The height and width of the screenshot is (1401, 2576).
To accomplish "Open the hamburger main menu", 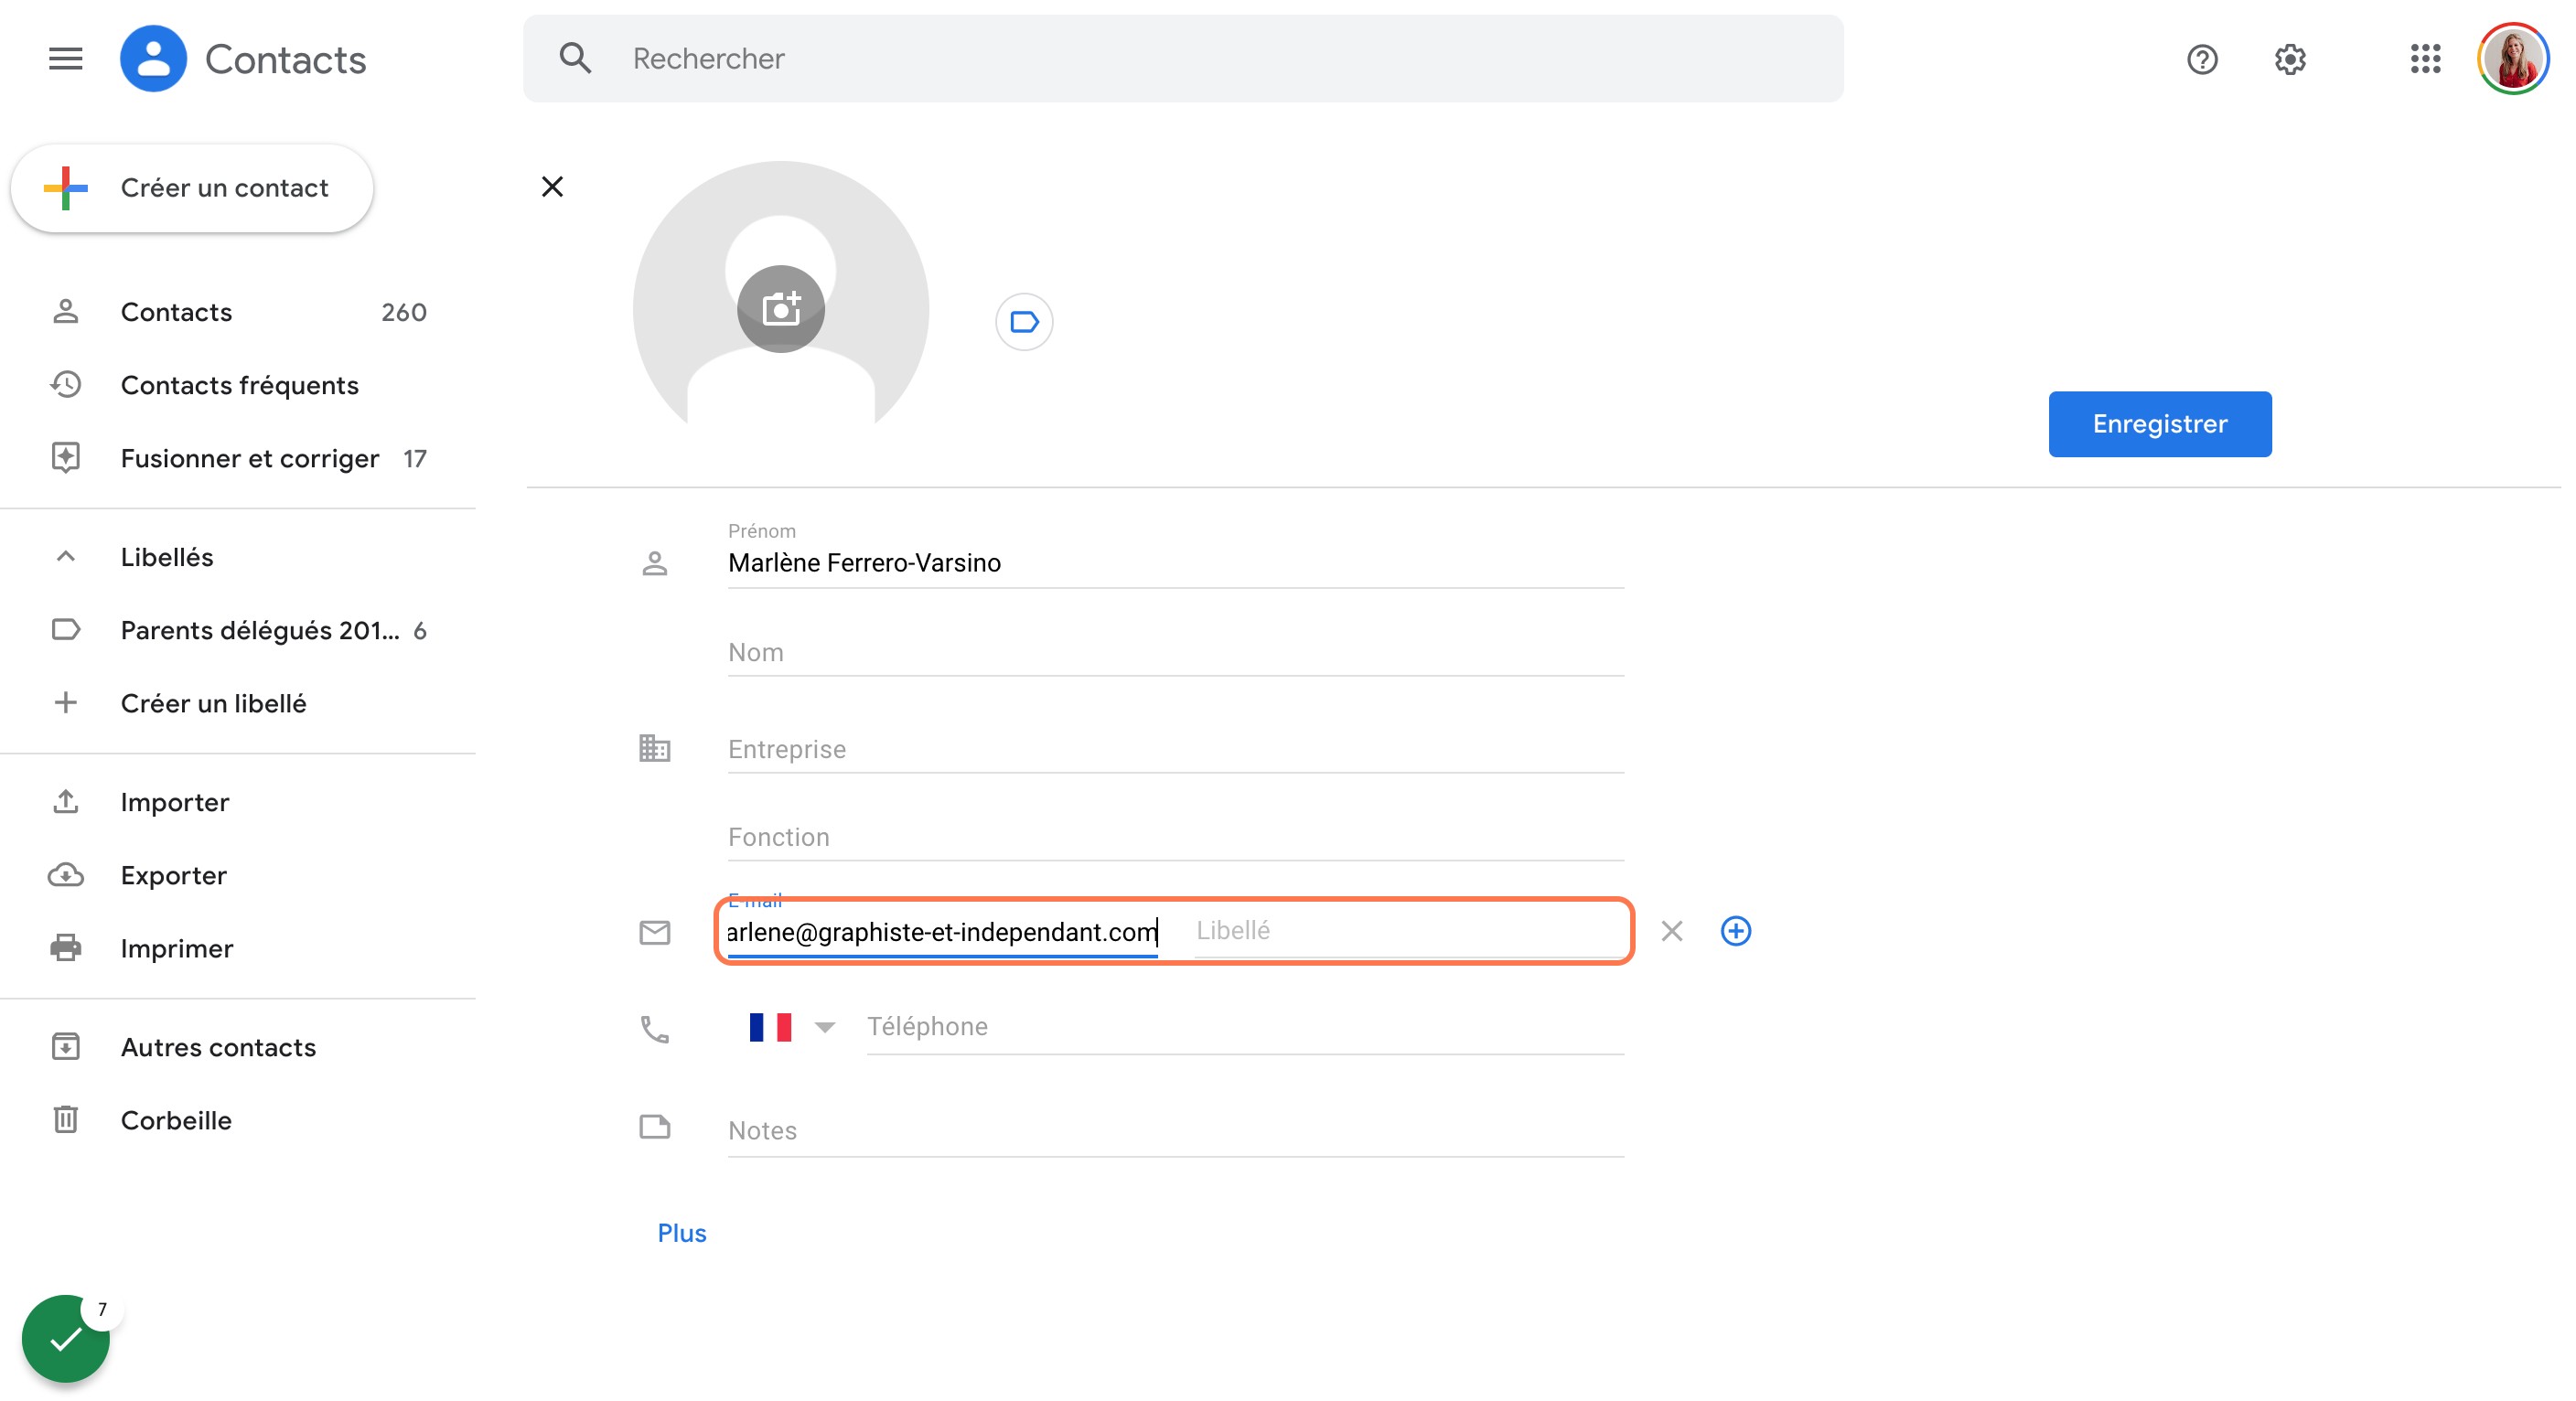I will (65, 59).
